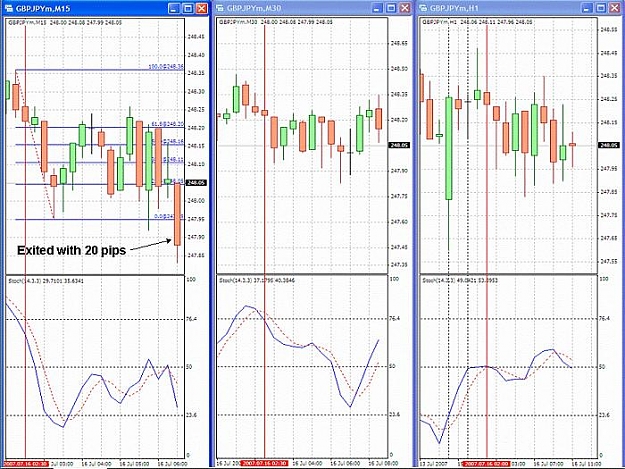Minimize the GBPJPYm,M15 chart window

[x=174, y=8]
